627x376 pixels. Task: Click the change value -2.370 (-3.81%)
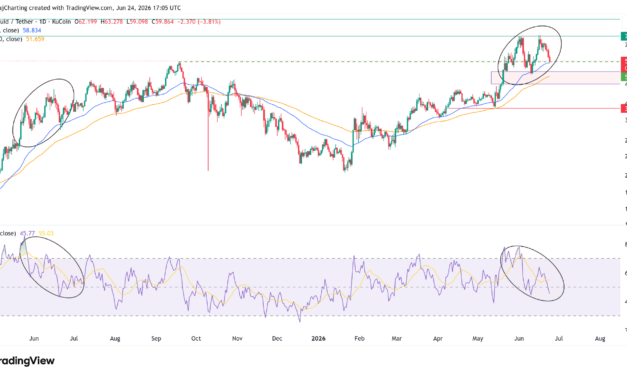pyautogui.click(x=199, y=22)
